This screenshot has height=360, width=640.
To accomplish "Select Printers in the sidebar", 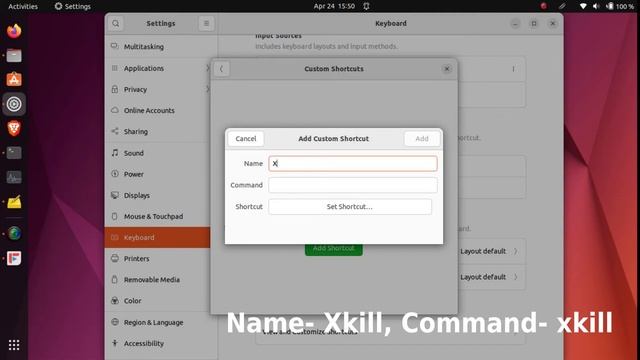I will [x=158, y=259].
